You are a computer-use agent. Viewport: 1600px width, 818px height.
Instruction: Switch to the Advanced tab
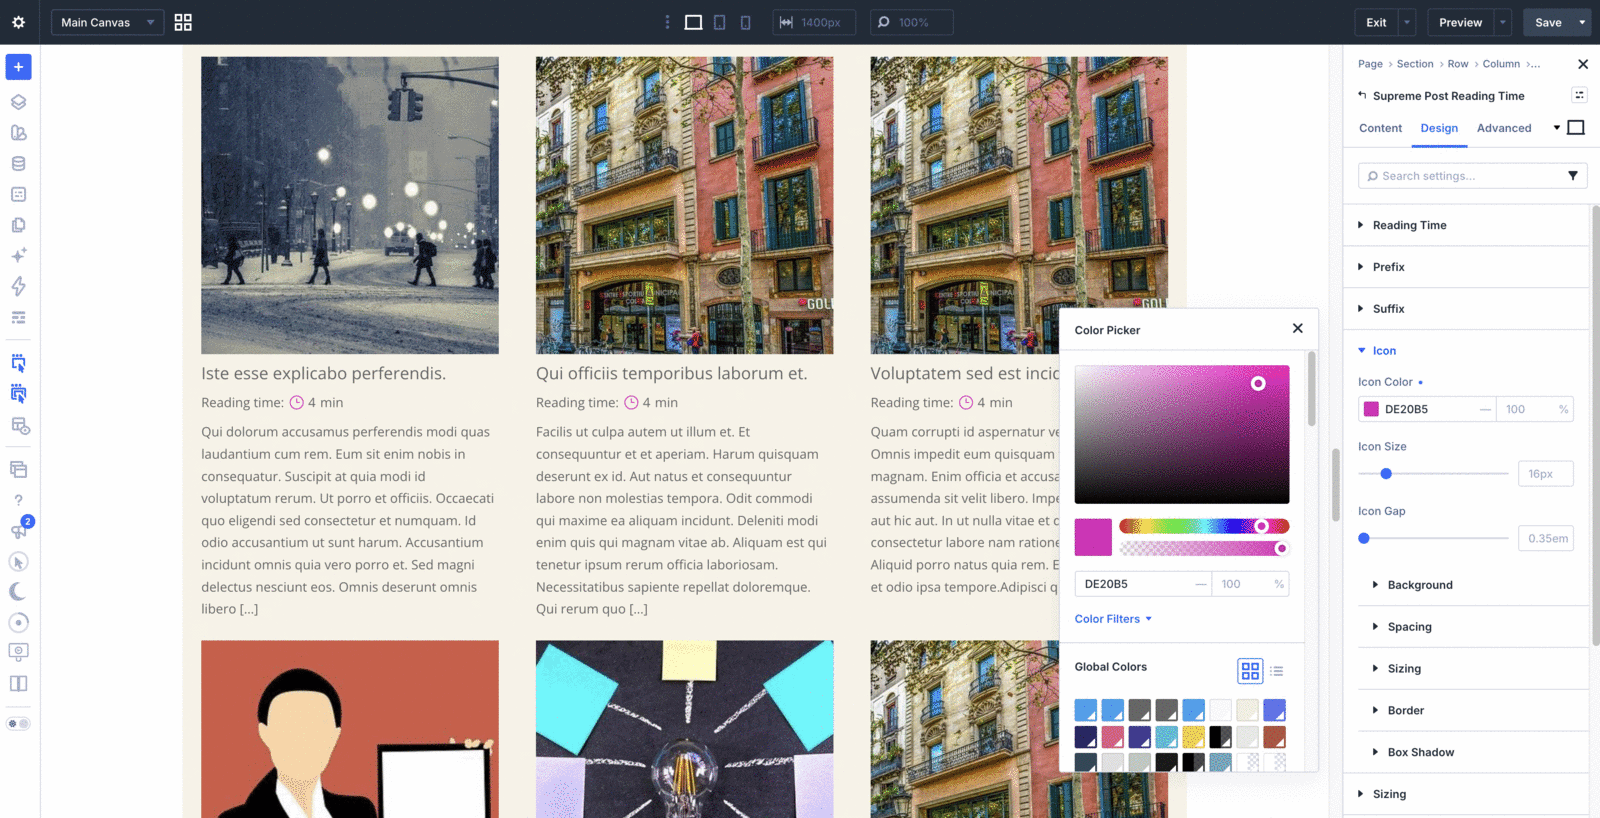tap(1504, 128)
